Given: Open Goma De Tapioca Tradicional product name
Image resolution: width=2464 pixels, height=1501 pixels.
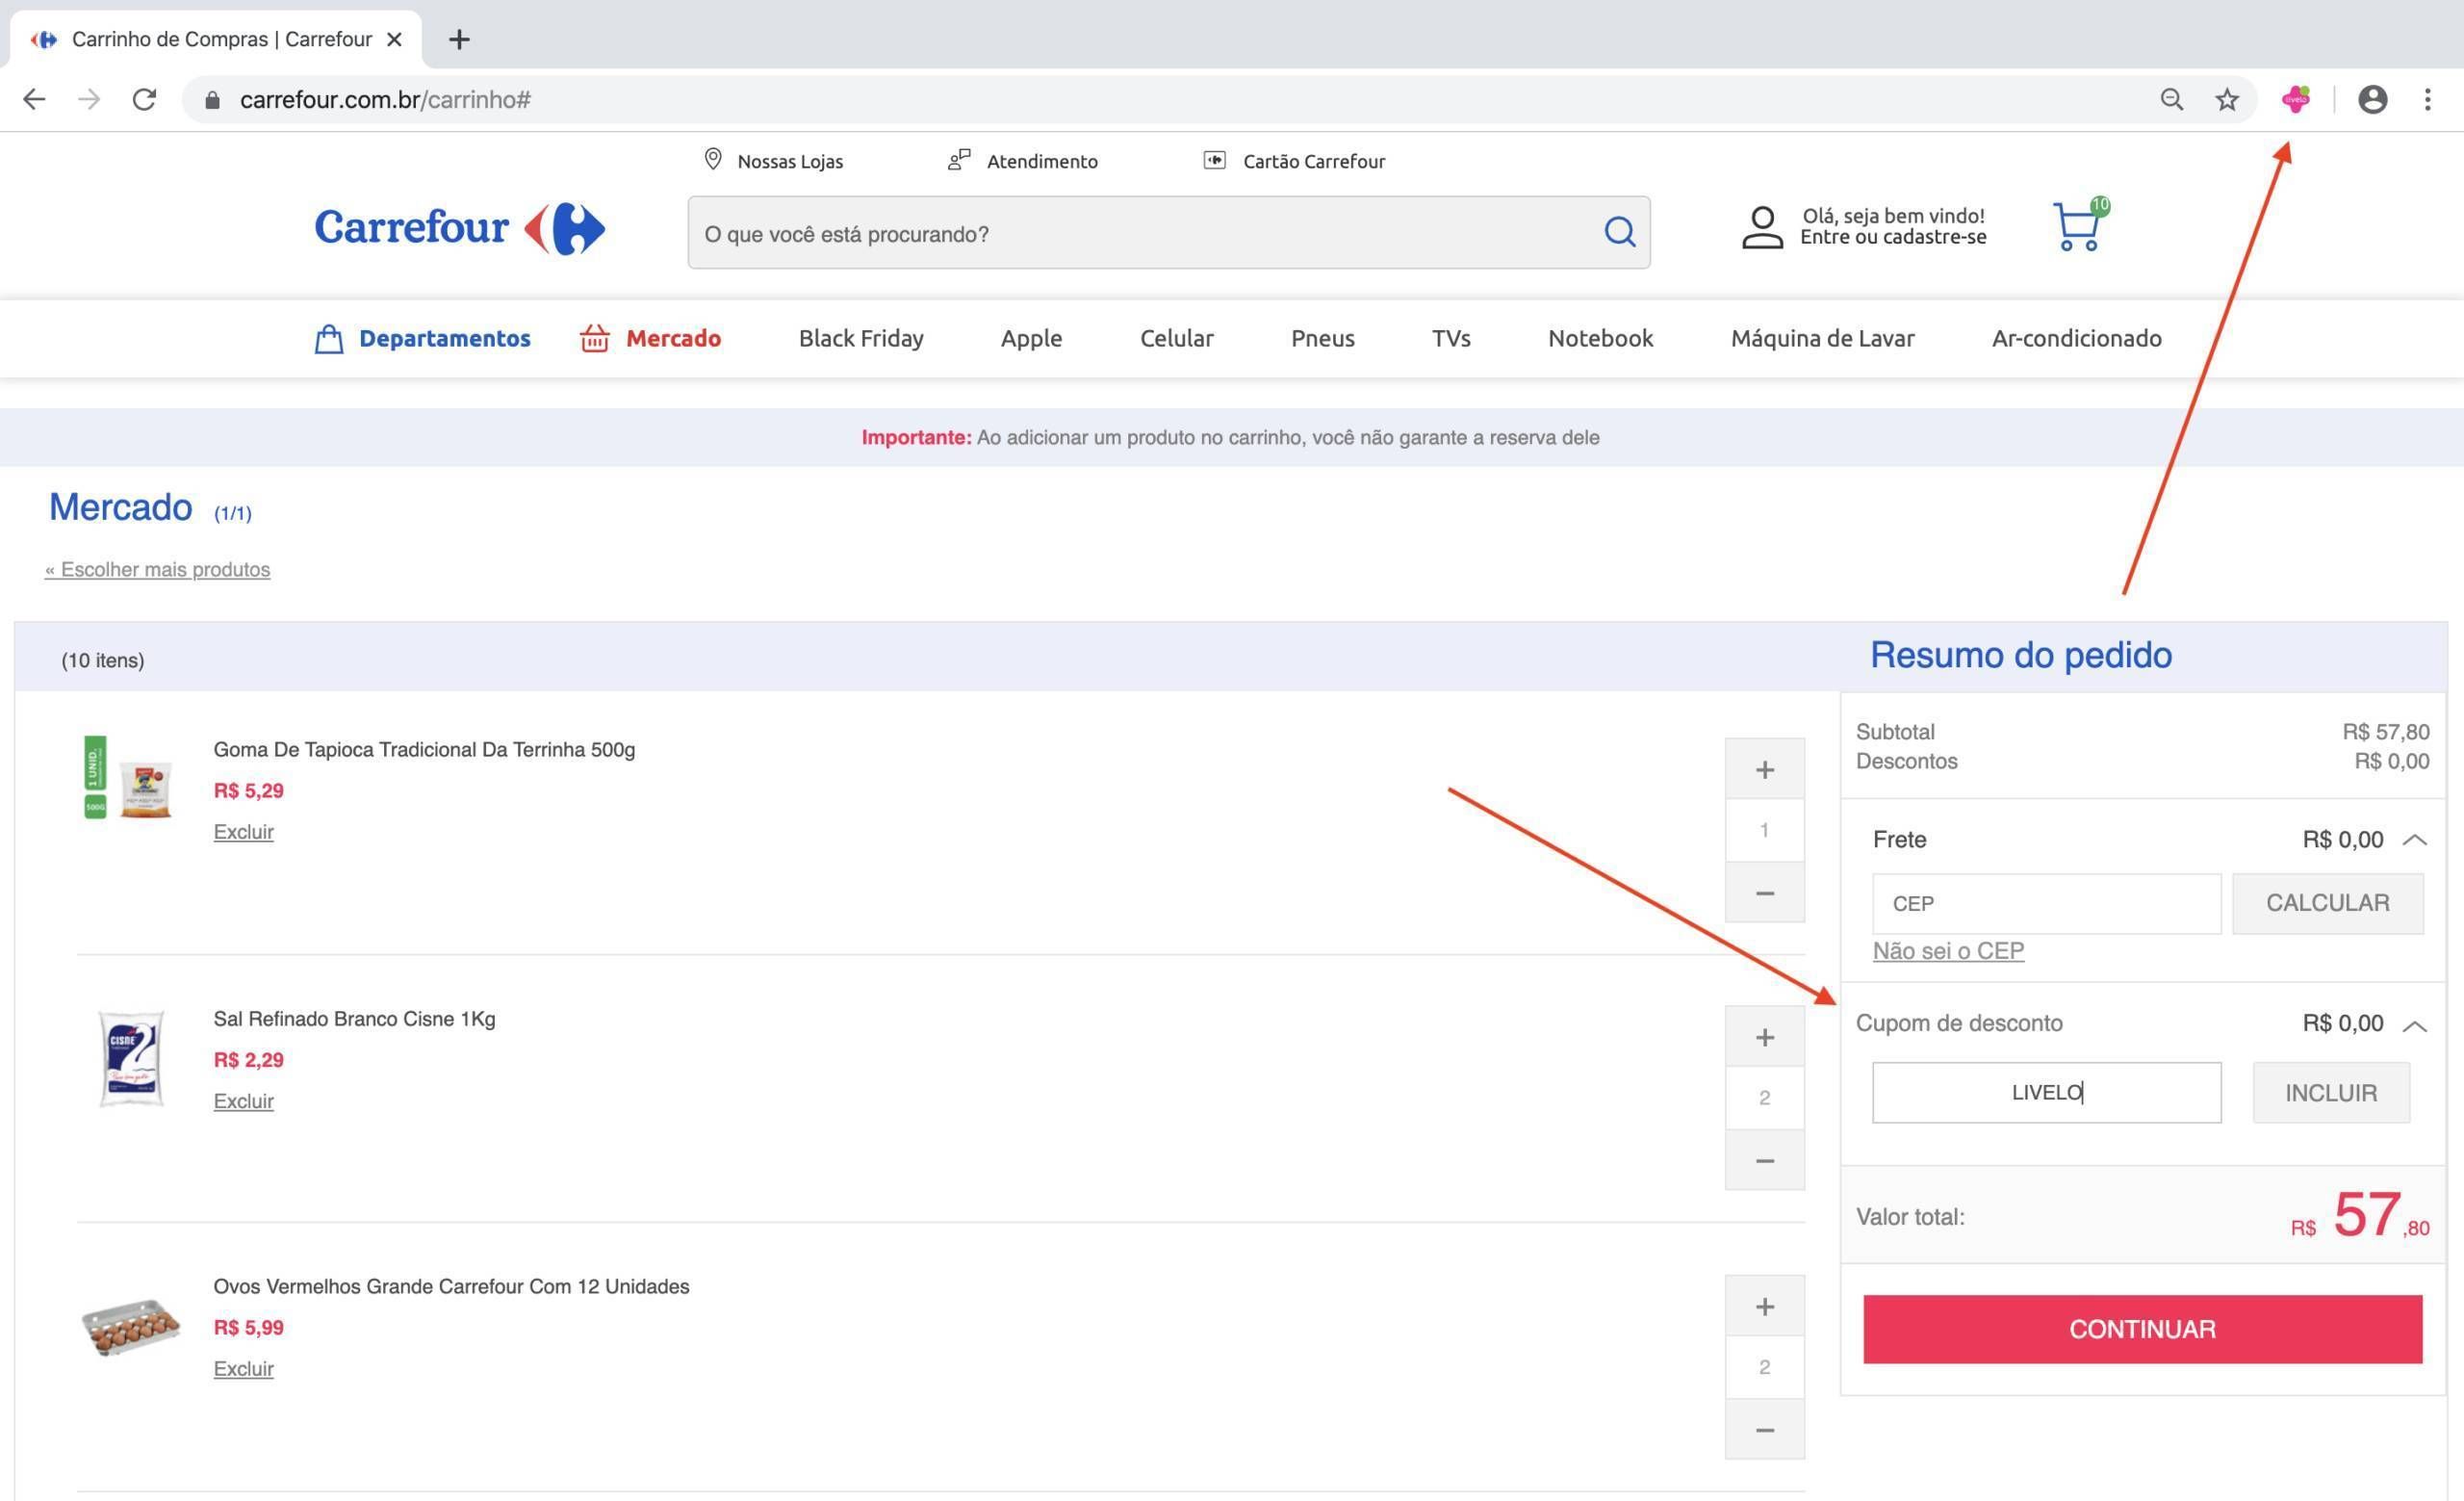Looking at the screenshot, I should tap(424, 749).
